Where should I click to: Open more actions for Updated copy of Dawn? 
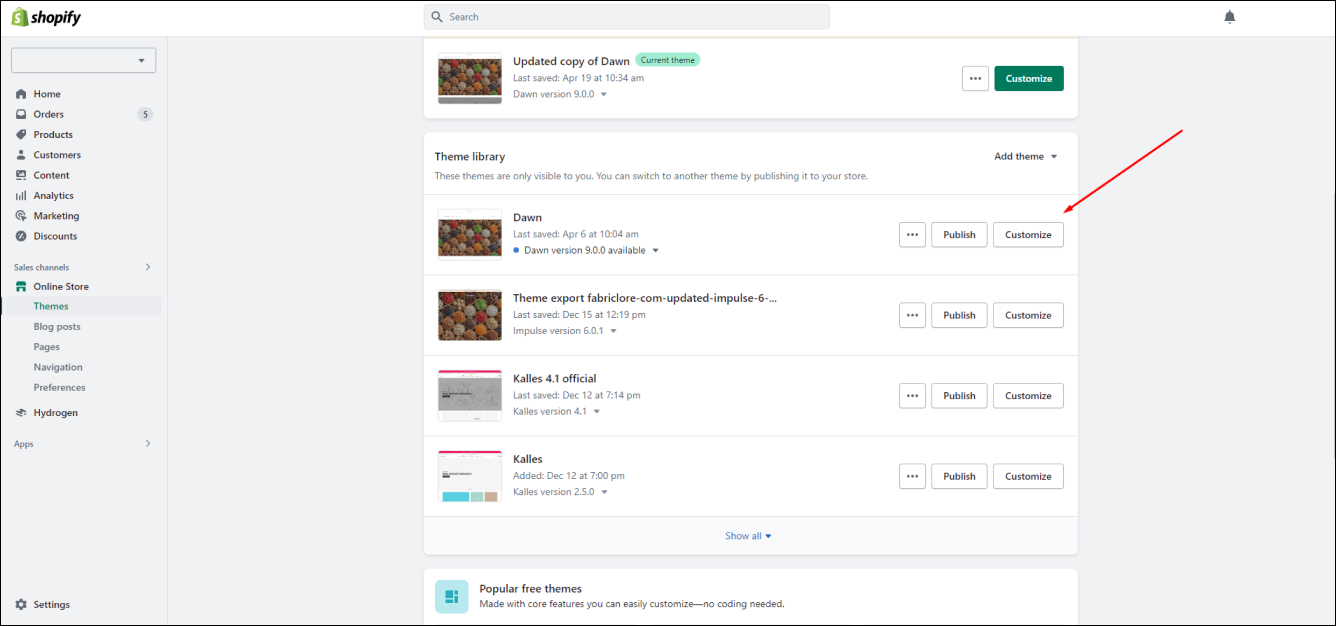pyautogui.click(x=975, y=78)
